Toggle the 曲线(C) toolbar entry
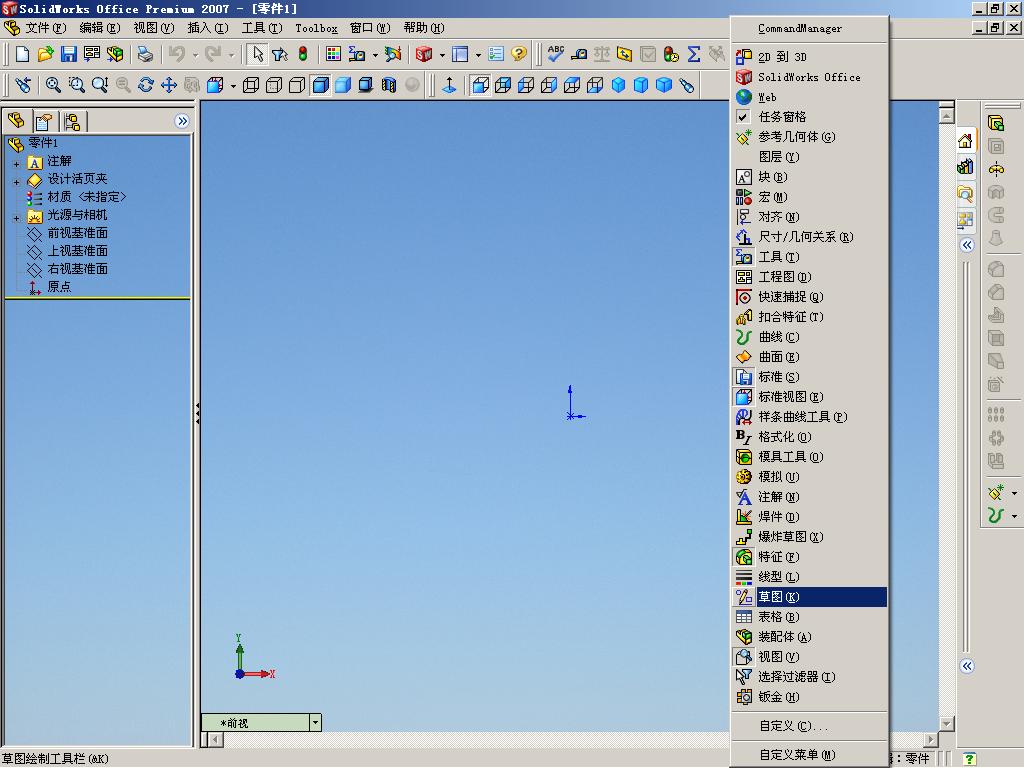The height and width of the screenshot is (768, 1024). [808, 337]
